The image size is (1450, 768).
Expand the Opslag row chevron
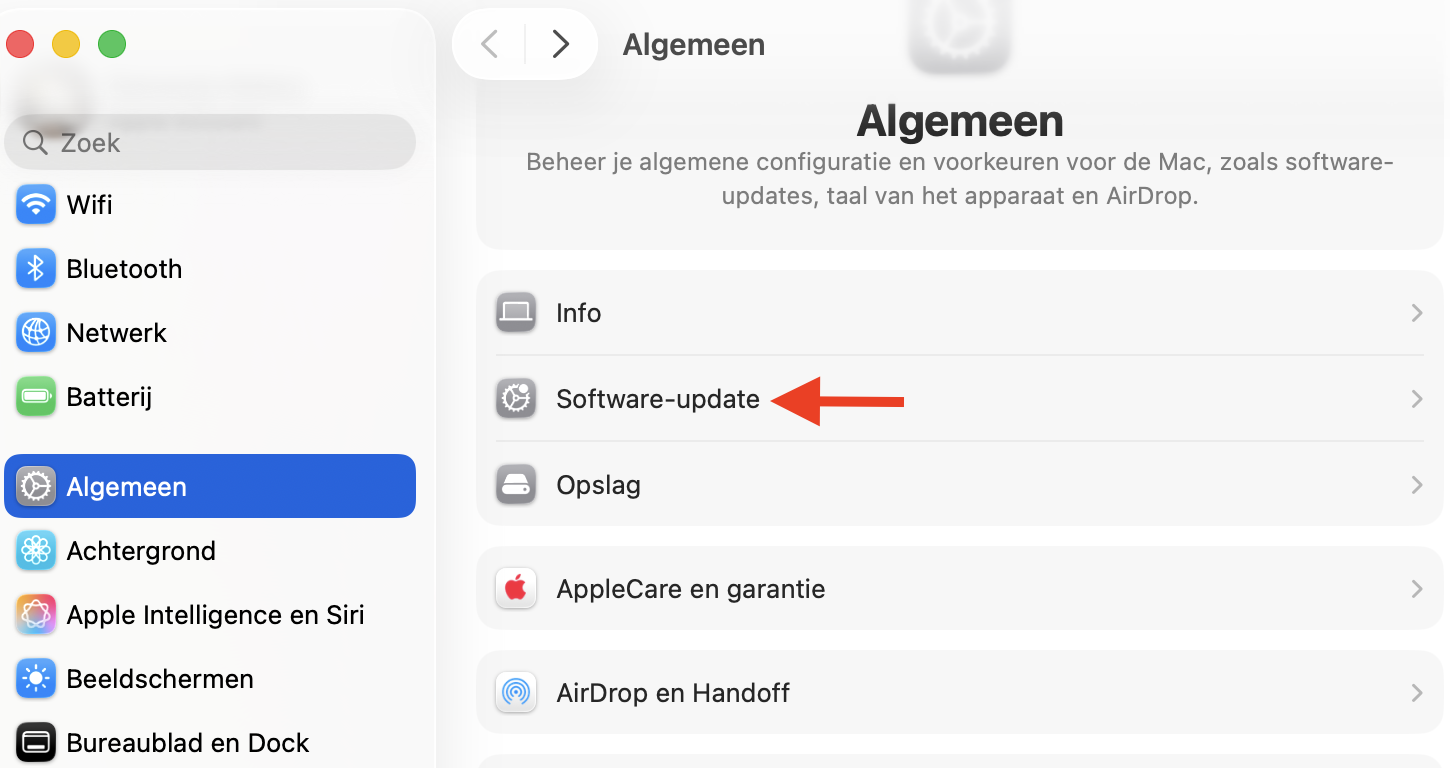point(1416,484)
